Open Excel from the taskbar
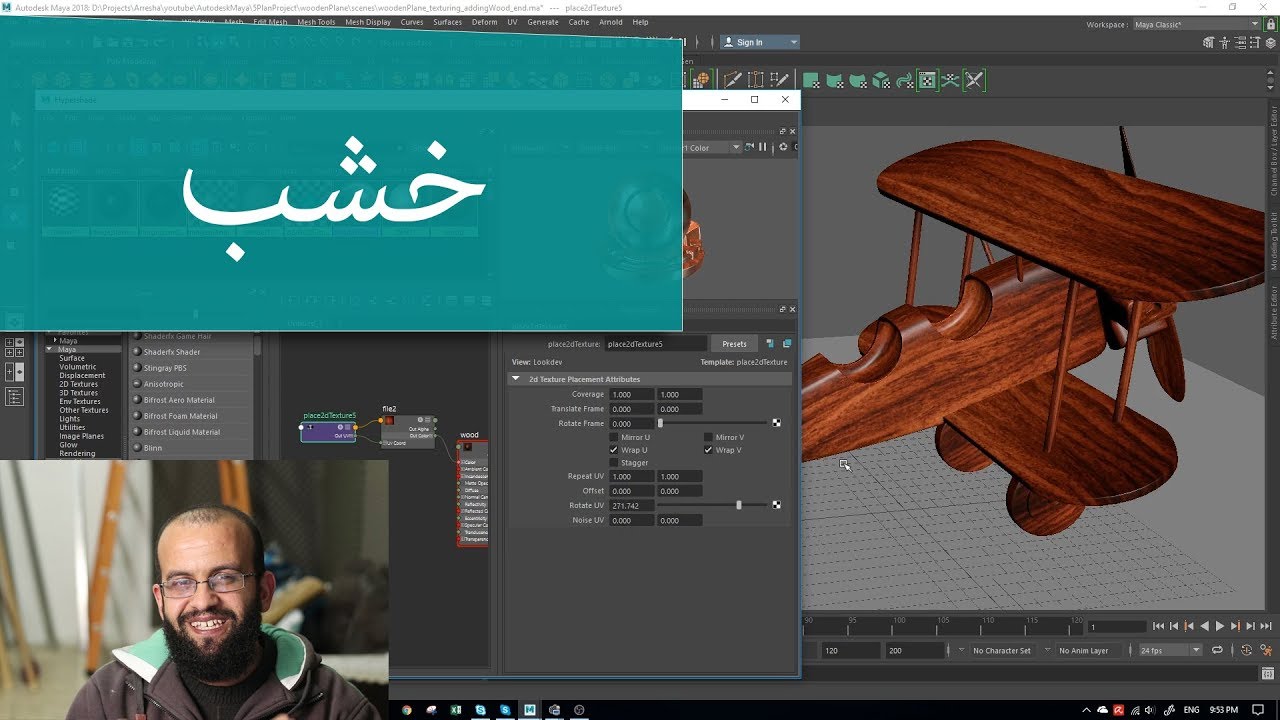 [x=456, y=710]
